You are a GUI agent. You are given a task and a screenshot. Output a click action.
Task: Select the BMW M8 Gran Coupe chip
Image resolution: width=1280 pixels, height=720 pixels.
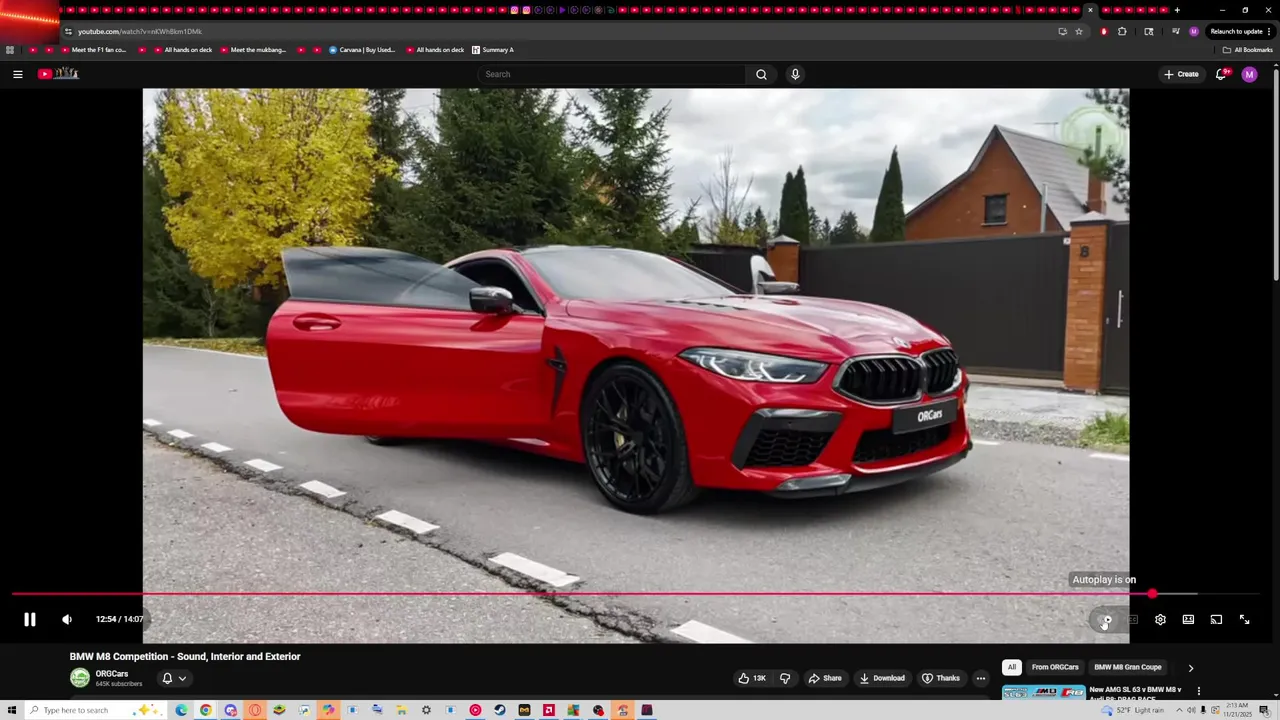point(1128,667)
